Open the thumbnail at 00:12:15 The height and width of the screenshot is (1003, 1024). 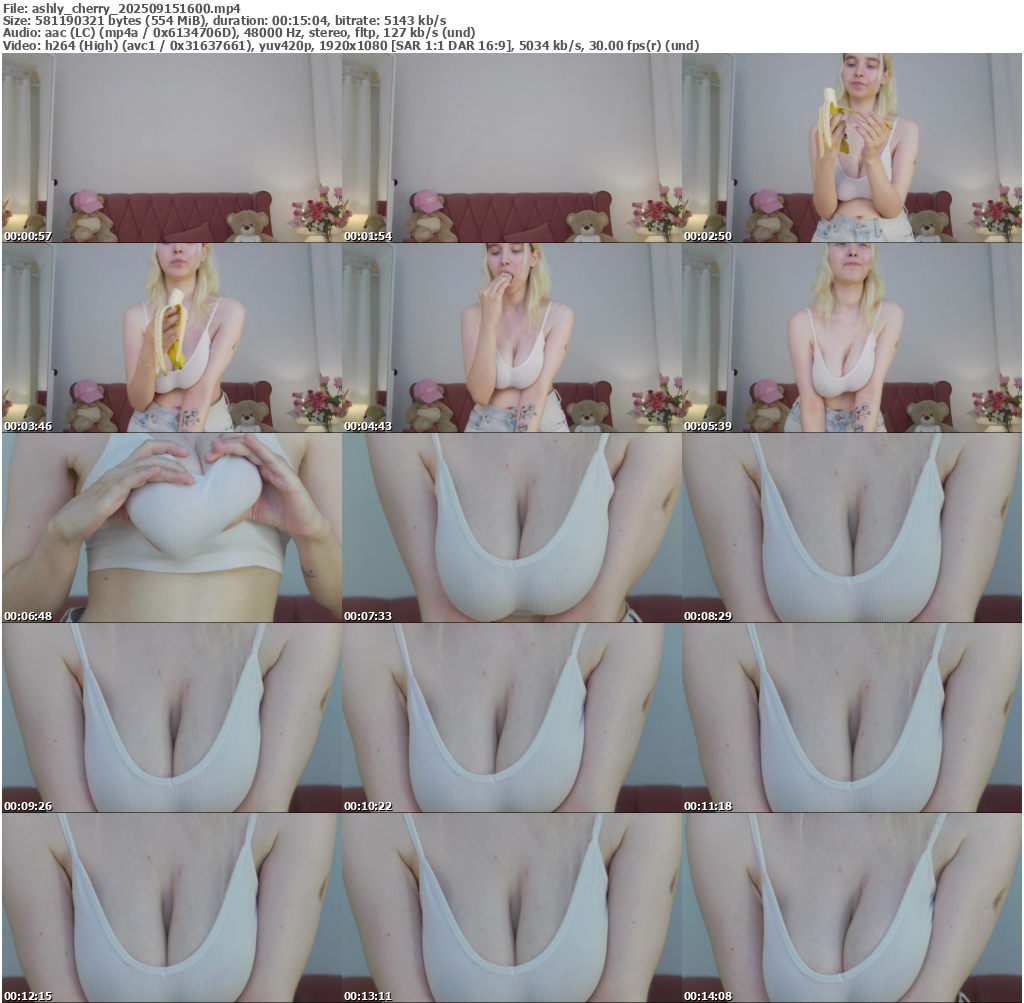coord(172,908)
